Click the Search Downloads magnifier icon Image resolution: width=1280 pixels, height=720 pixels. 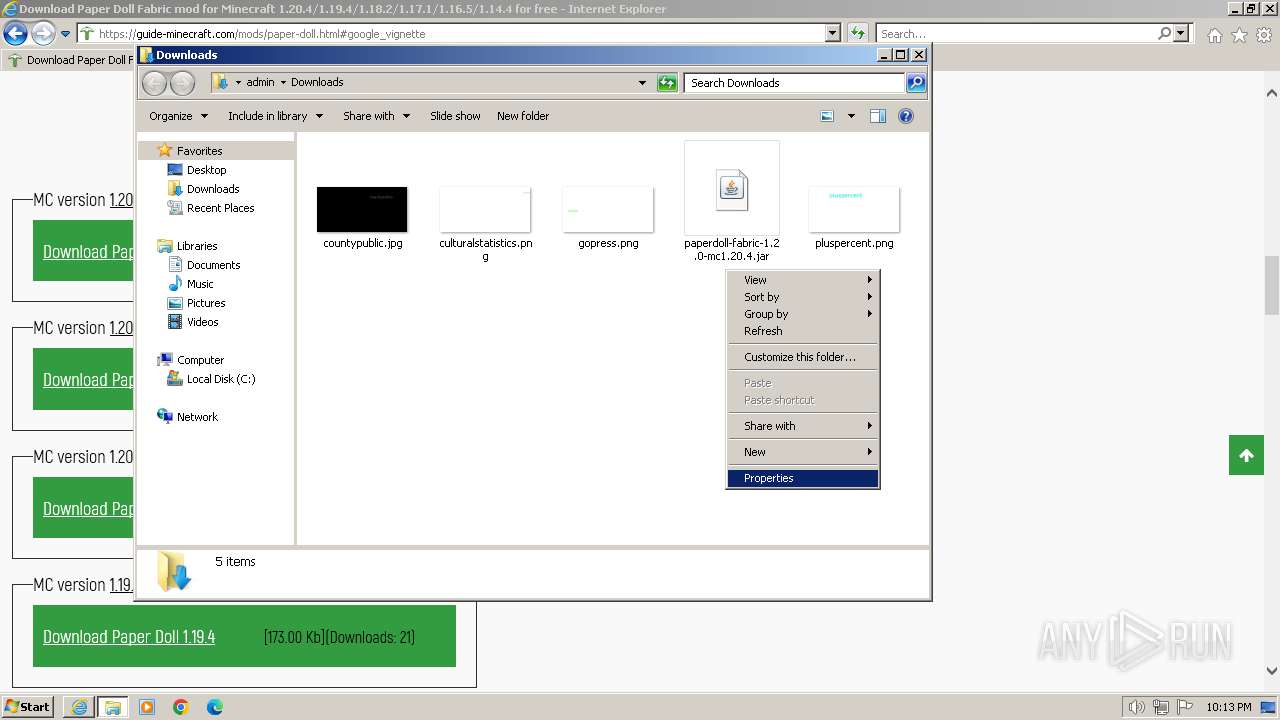tap(915, 83)
